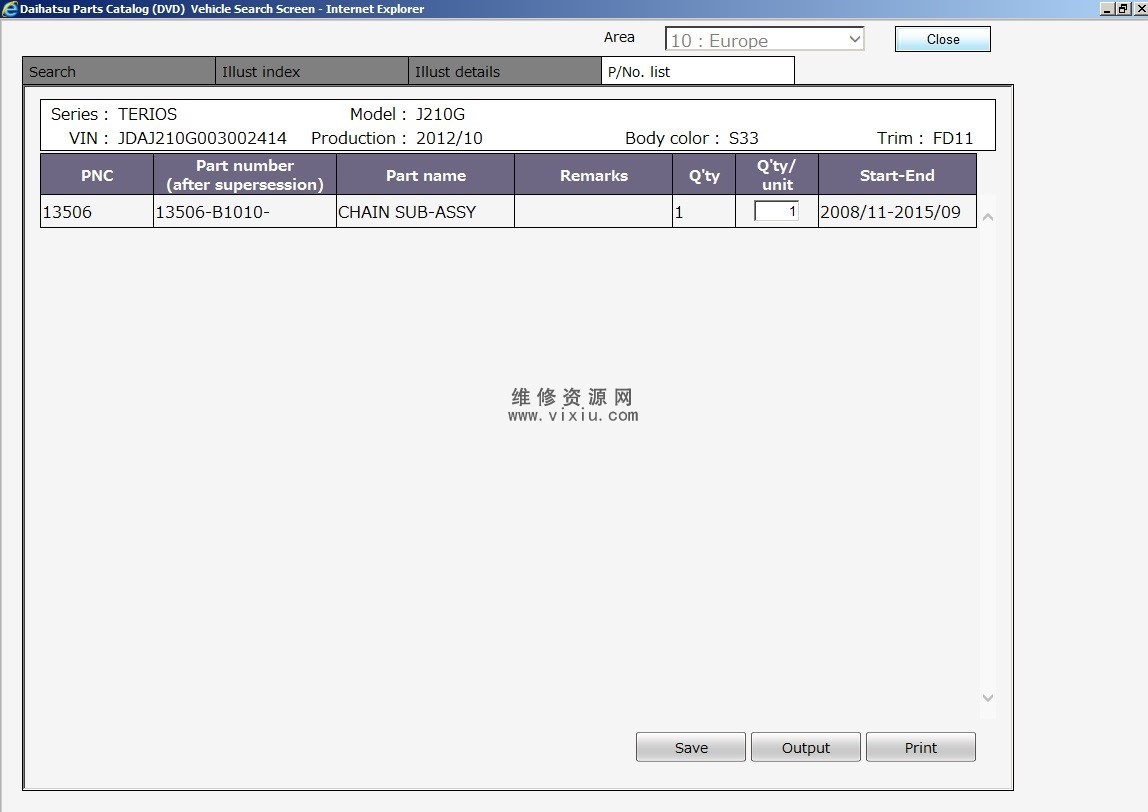The width and height of the screenshot is (1148, 812).
Task: Click the Part number column header
Action: [x=245, y=175]
